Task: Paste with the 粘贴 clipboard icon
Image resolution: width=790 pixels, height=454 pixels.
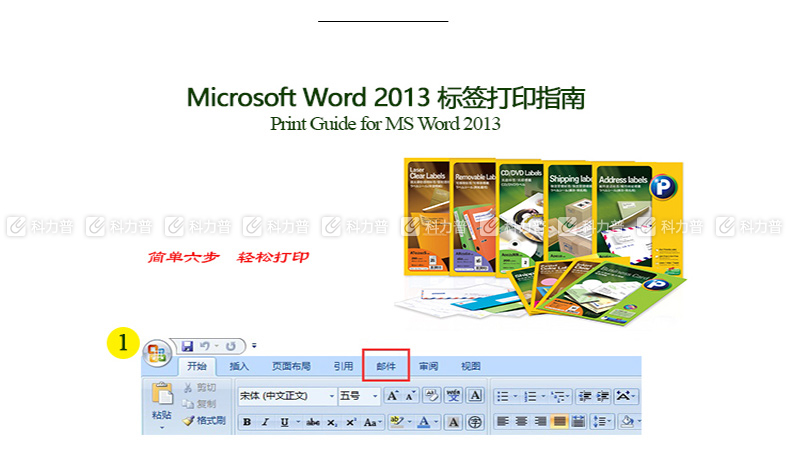Action: 162,393
